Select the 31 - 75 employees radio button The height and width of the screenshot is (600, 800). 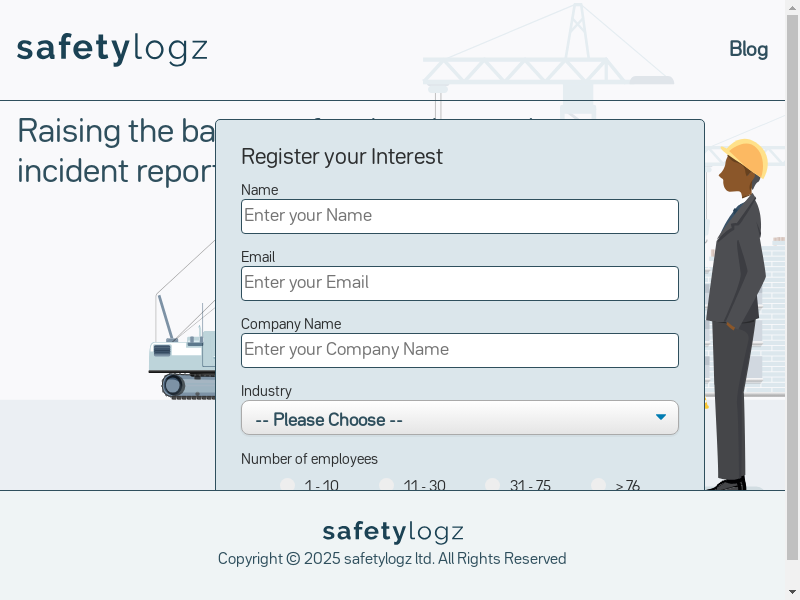[493, 485]
